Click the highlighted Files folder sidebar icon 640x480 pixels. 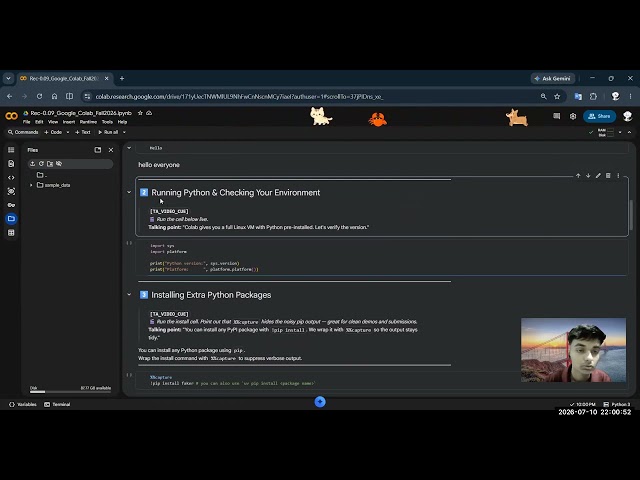tap(11, 219)
